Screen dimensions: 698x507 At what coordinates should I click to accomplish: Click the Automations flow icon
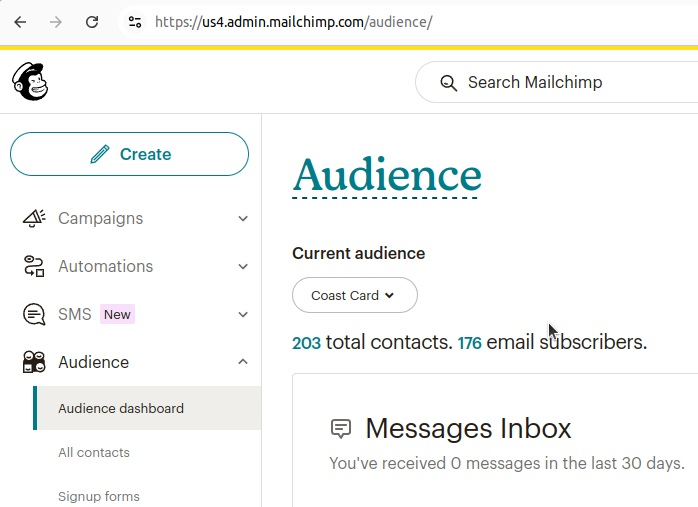point(34,266)
